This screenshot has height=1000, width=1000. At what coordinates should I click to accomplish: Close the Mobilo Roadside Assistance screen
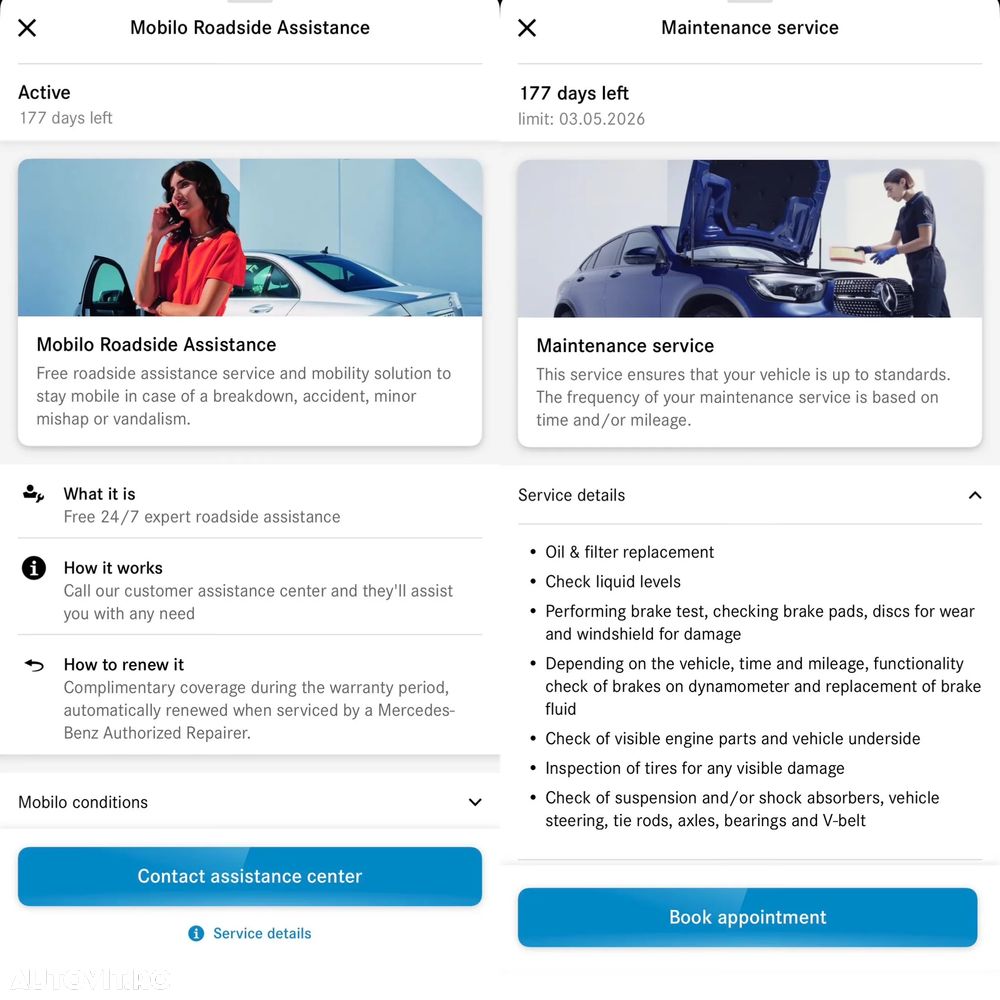point(27,27)
